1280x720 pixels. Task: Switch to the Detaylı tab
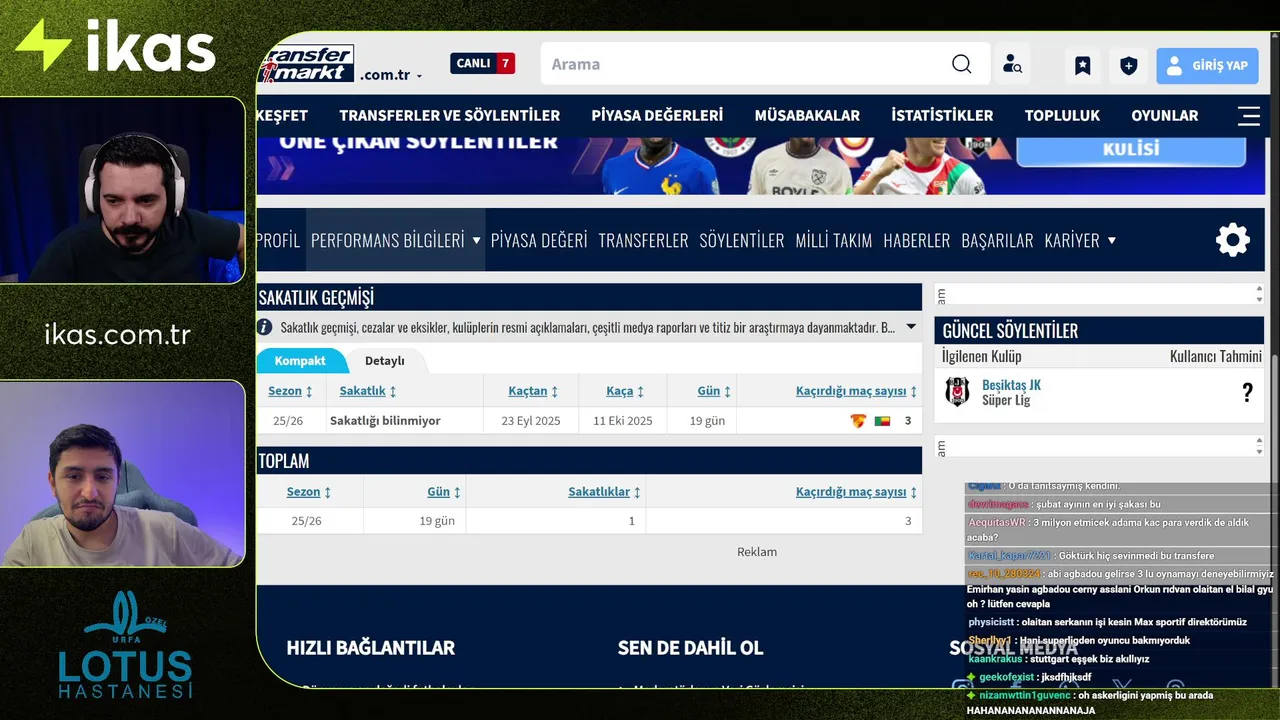point(385,361)
